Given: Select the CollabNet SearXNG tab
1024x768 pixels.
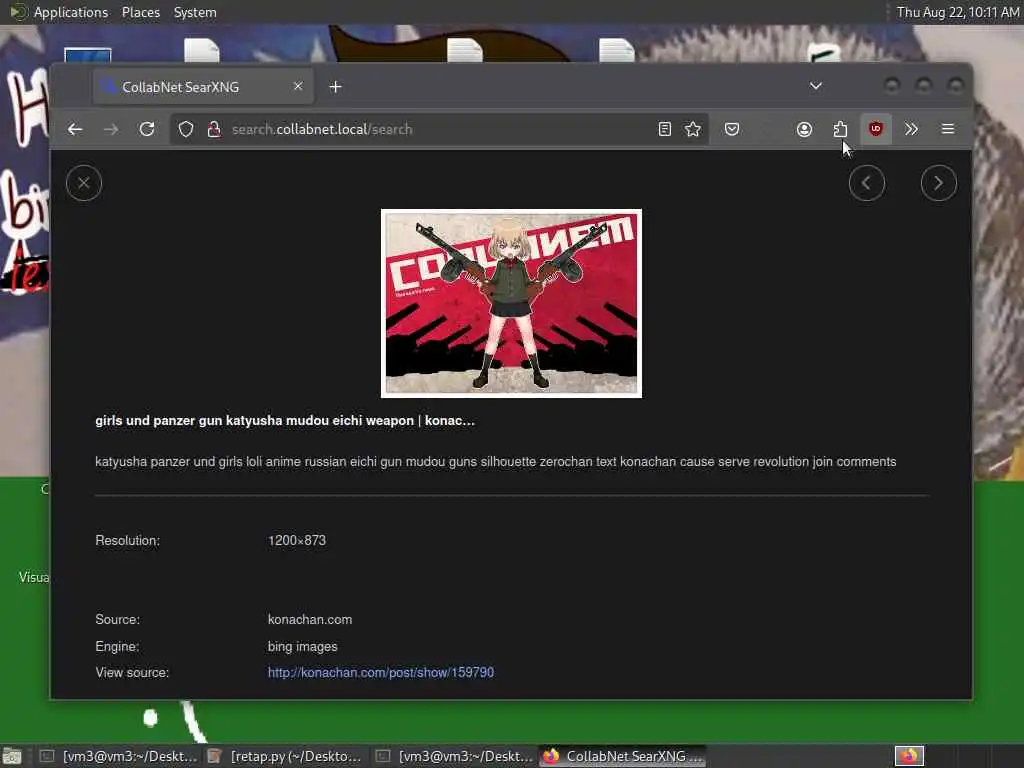Looking at the screenshot, I should 203,87.
